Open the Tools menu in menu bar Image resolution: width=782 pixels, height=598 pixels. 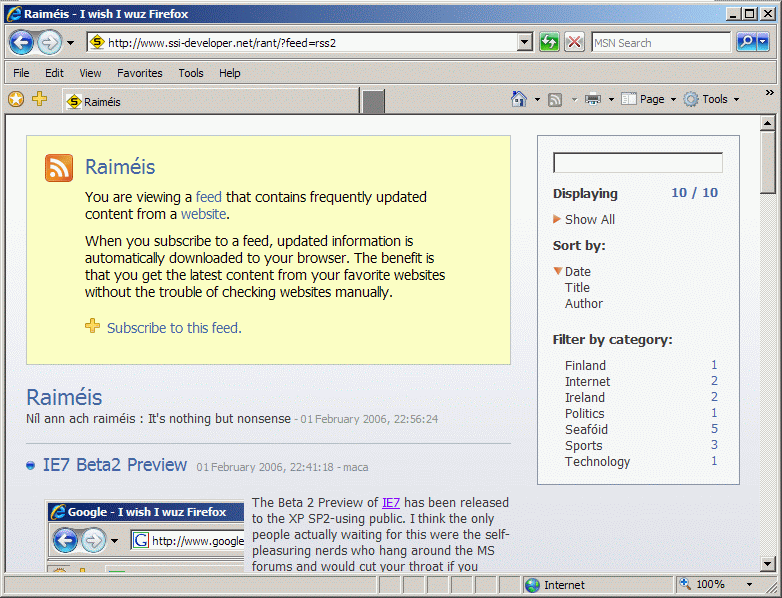(x=191, y=73)
